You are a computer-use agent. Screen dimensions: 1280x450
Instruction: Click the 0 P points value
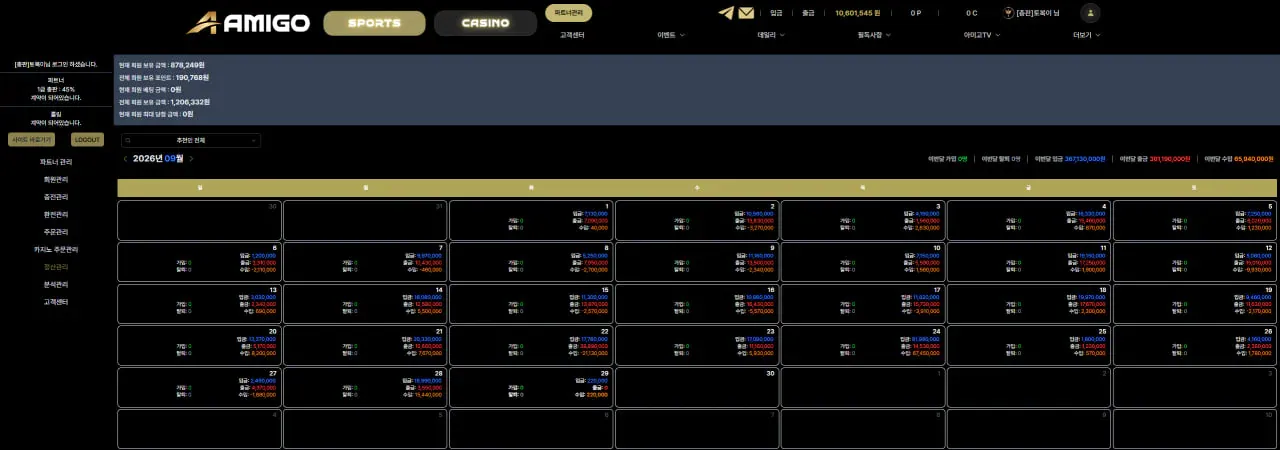(x=916, y=13)
